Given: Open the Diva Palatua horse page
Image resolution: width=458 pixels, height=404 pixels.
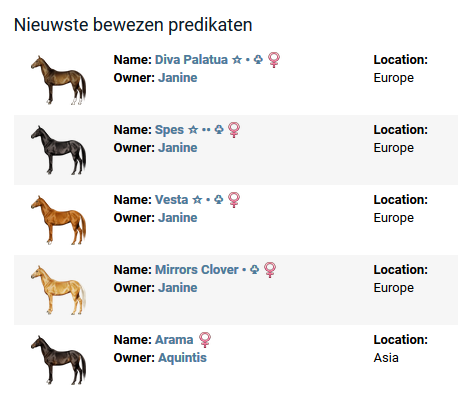Looking at the screenshot, I should pyautogui.click(x=191, y=60).
